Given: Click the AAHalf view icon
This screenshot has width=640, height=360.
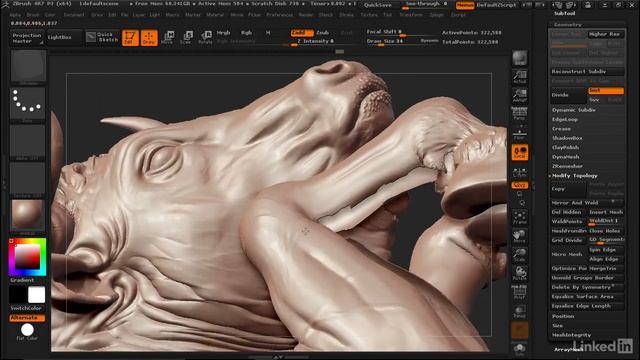Looking at the screenshot, I should point(520,95).
